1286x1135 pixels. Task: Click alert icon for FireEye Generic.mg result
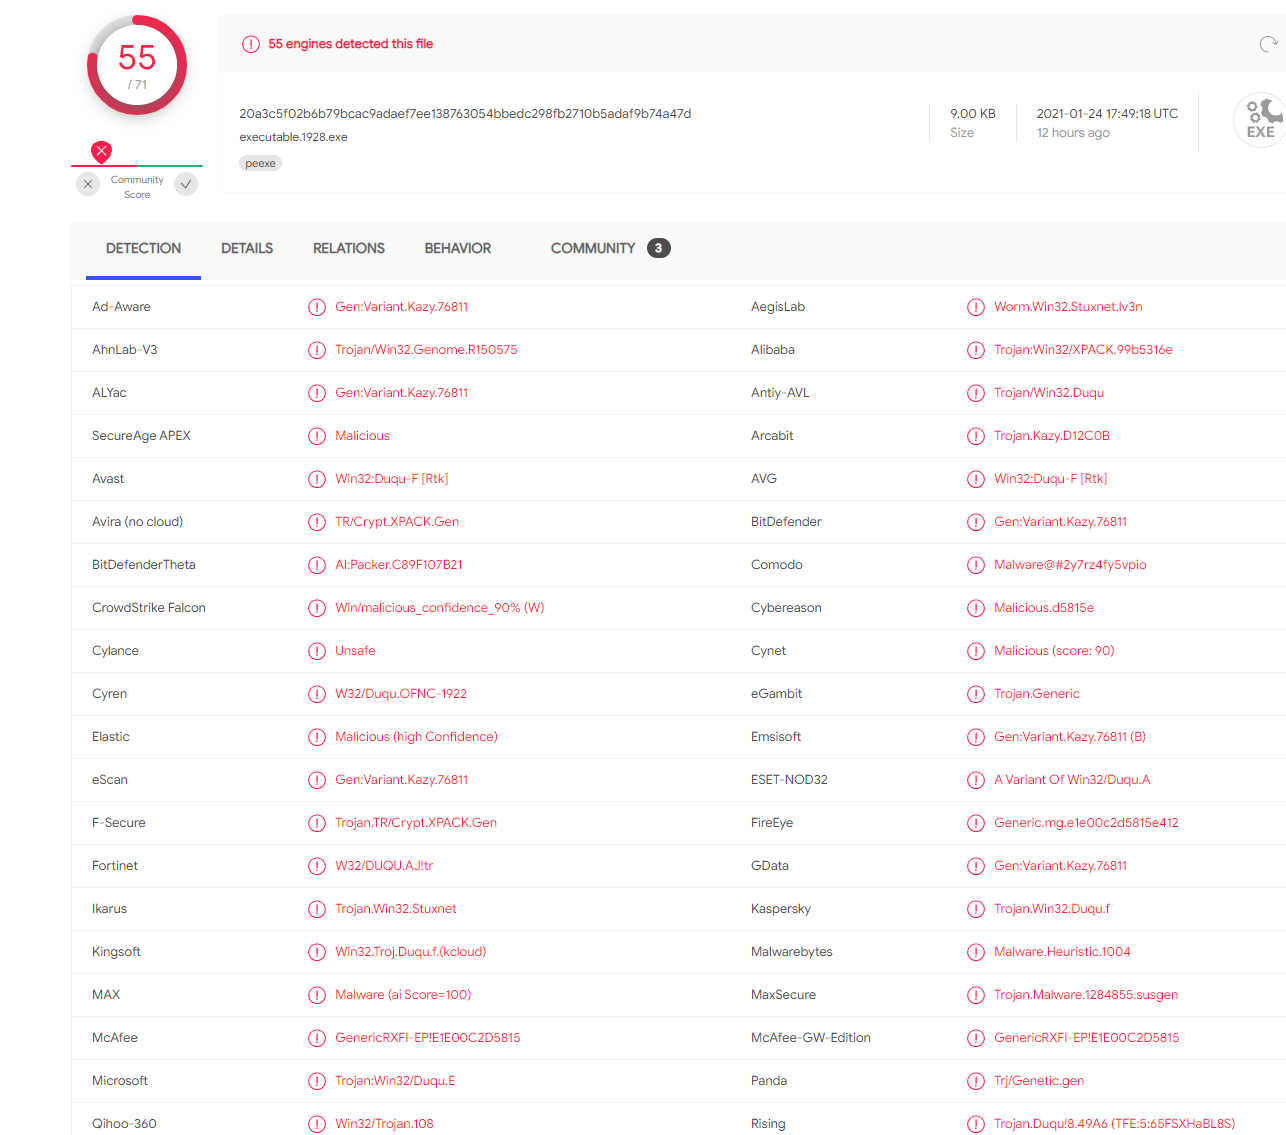click(x=976, y=823)
